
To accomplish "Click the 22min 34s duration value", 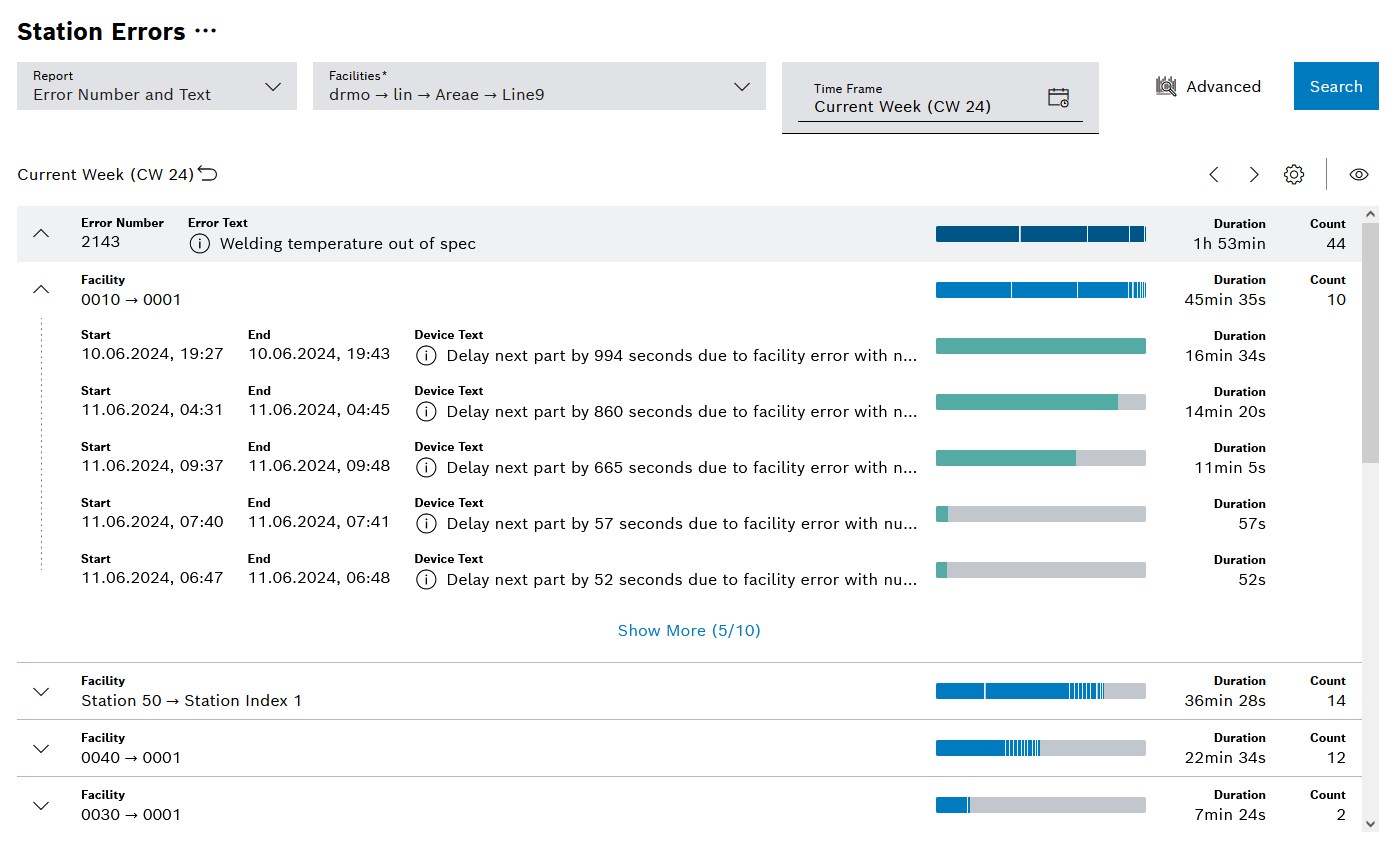I will coord(1225,758).
